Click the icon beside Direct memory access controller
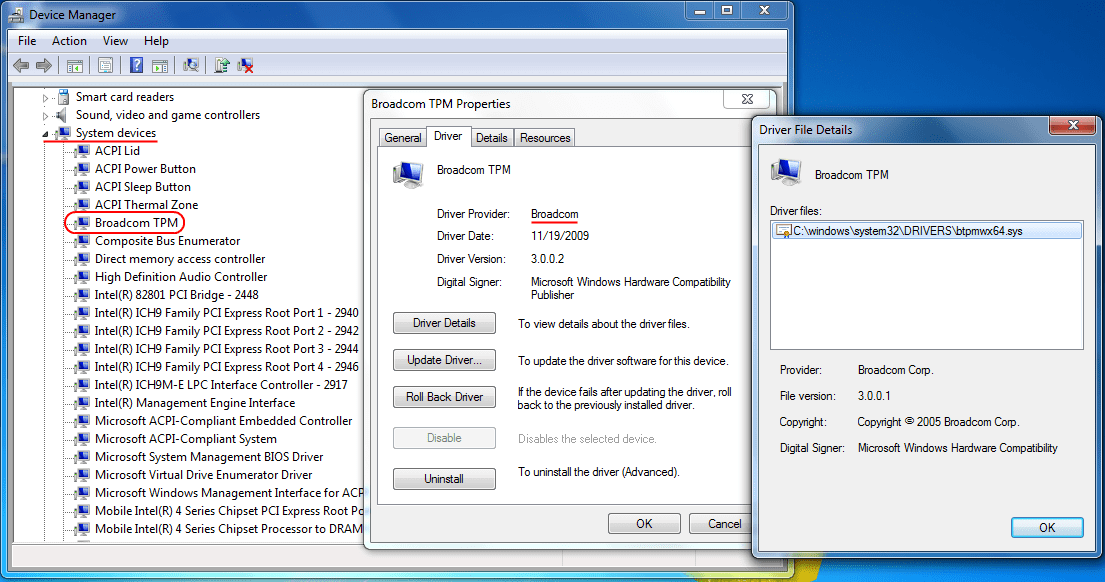Viewport: 1105px width, 582px height. [82, 259]
